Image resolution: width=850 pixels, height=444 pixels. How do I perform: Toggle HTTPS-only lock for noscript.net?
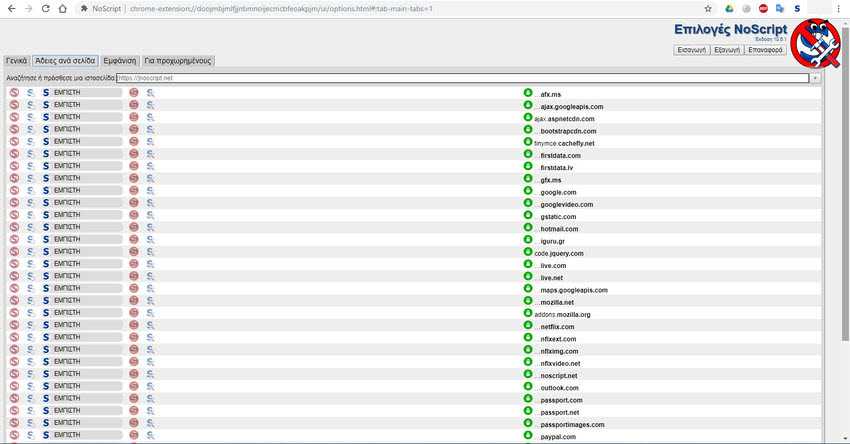[x=528, y=375]
